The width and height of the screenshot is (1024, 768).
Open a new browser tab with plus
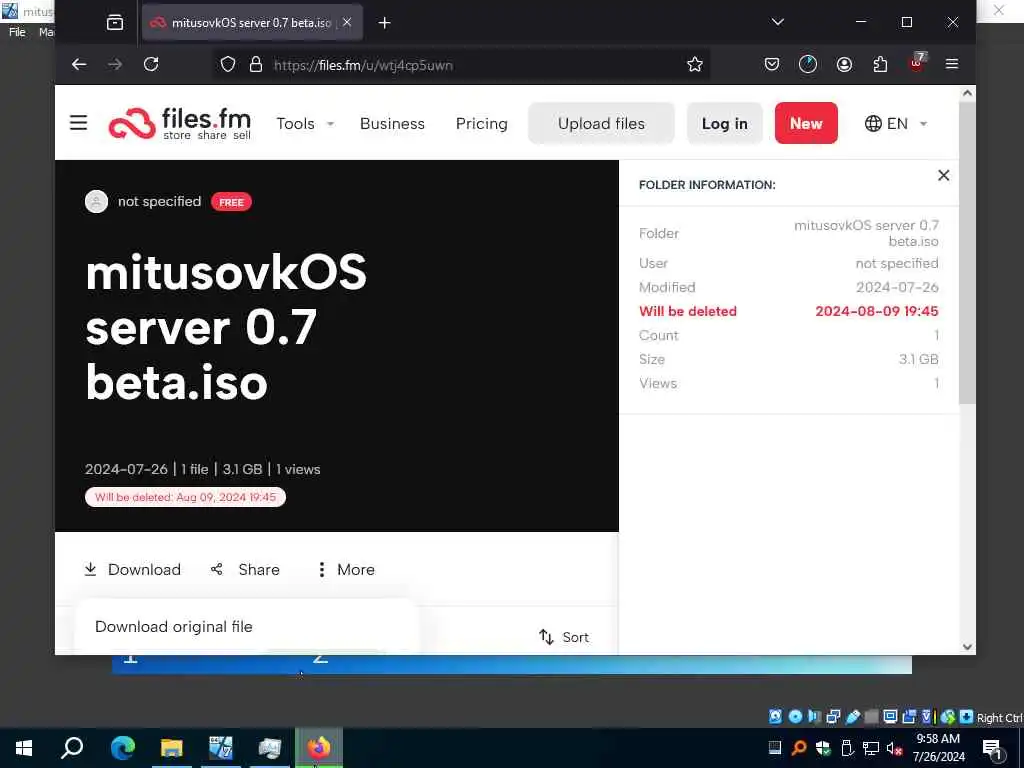click(385, 23)
